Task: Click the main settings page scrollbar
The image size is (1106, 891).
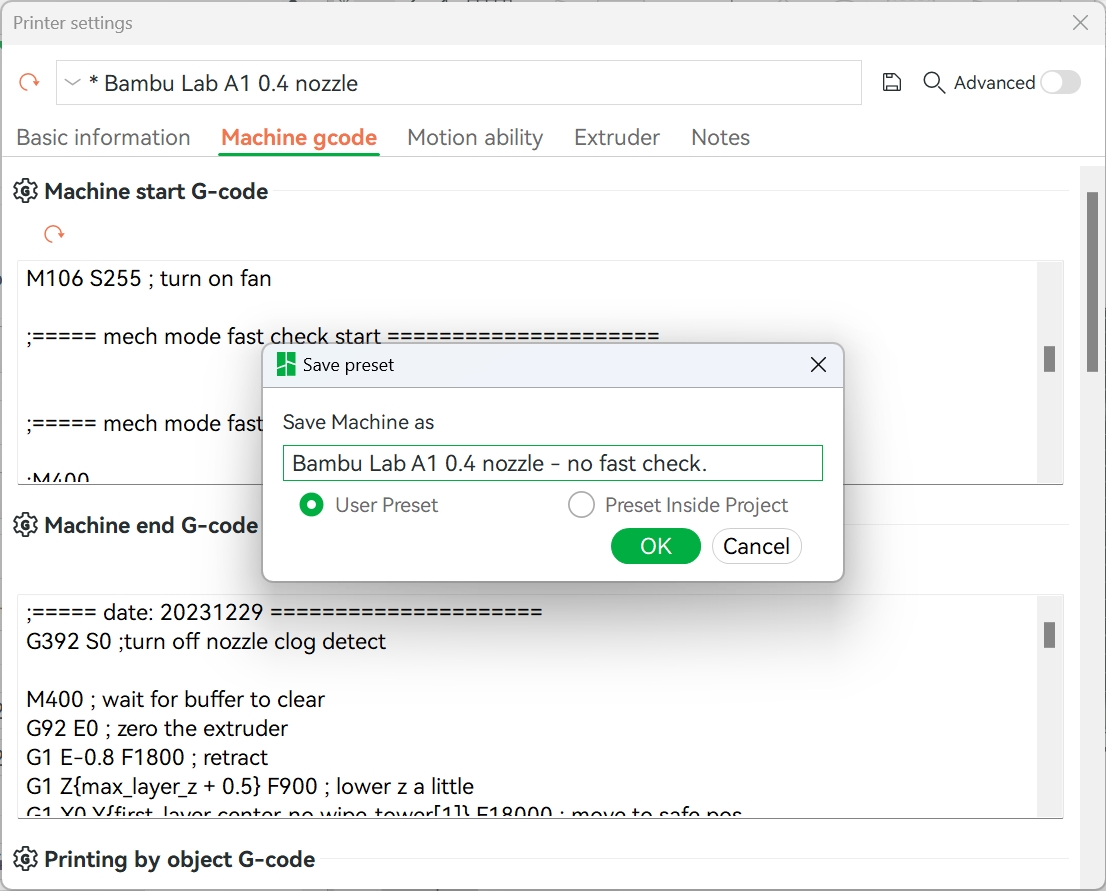Action: point(1095,282)
